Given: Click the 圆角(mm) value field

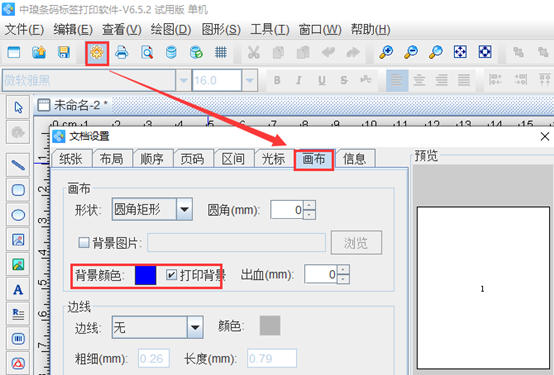Looking at the screenshot, I should [x=287, y=210].
